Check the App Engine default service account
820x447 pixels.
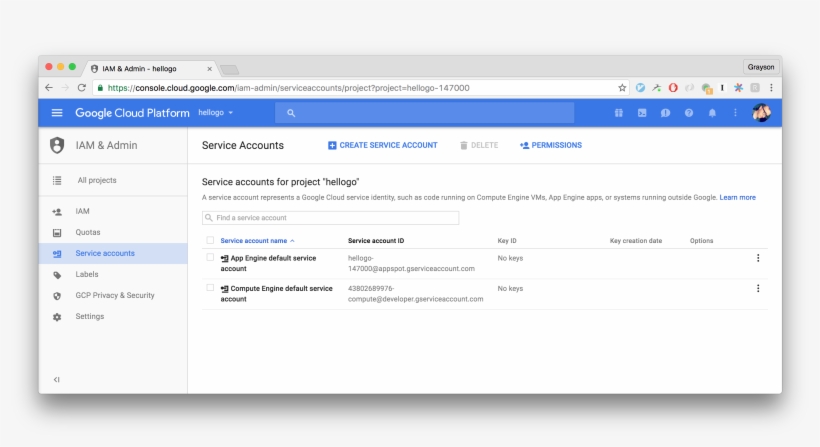click(x=210, y=258)
